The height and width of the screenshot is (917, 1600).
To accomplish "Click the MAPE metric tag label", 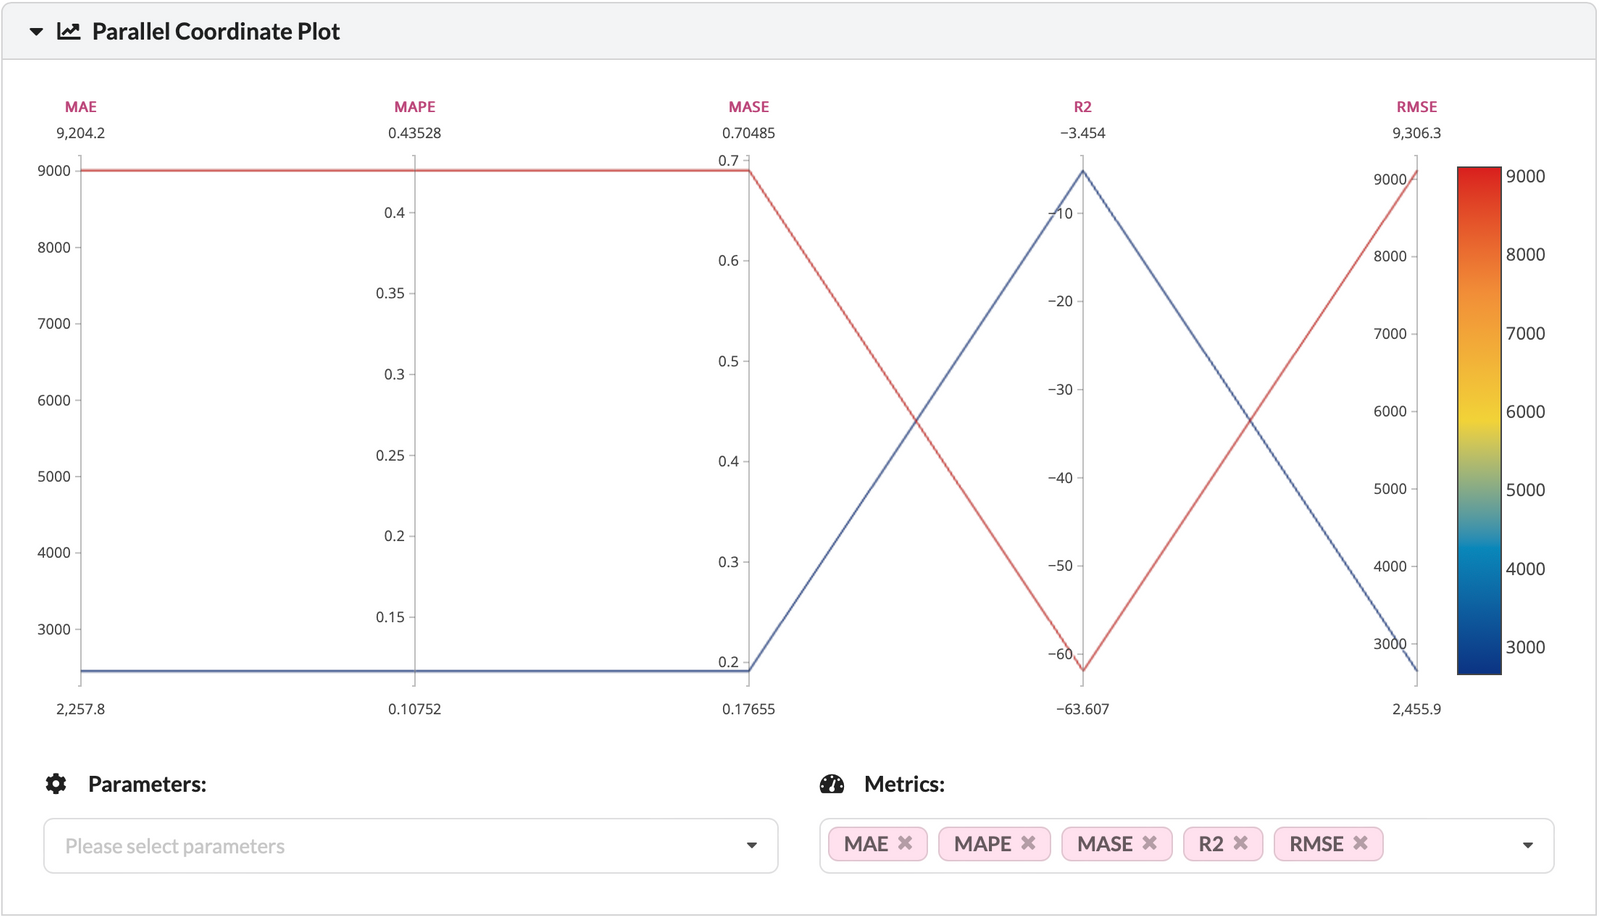I will [982, 844].
